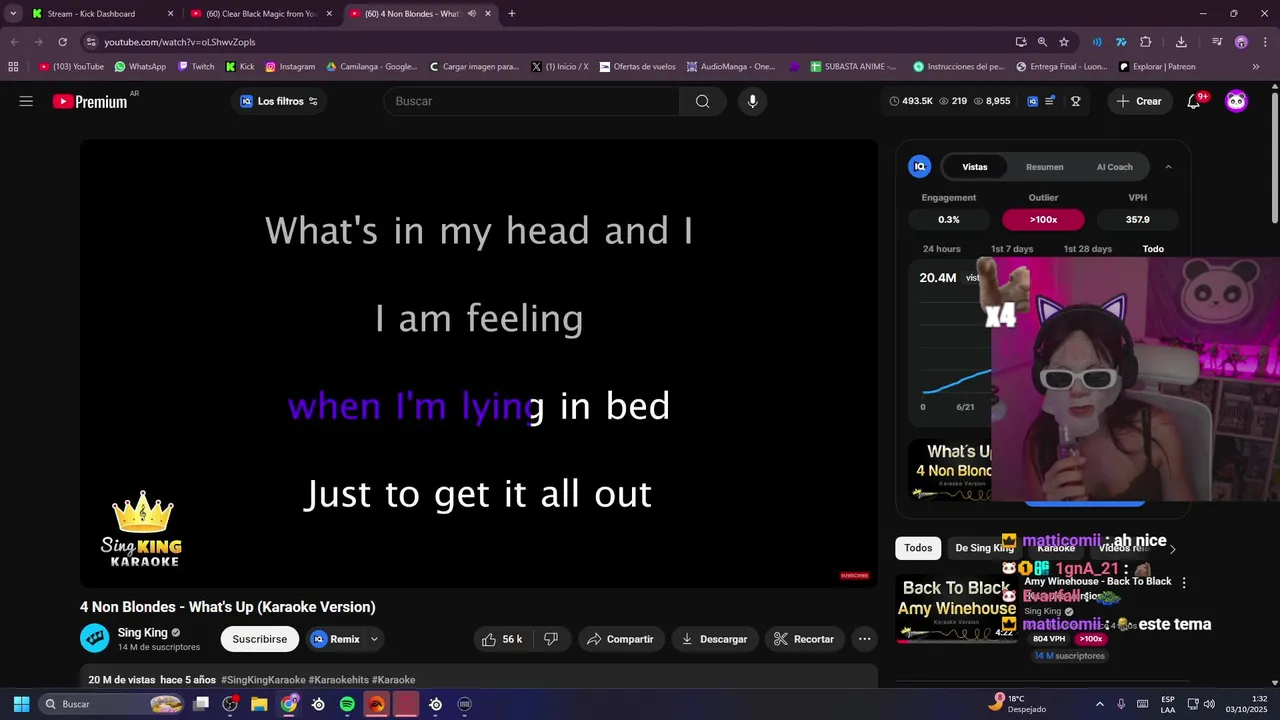Click the Compartir button

tap(620, 639)
